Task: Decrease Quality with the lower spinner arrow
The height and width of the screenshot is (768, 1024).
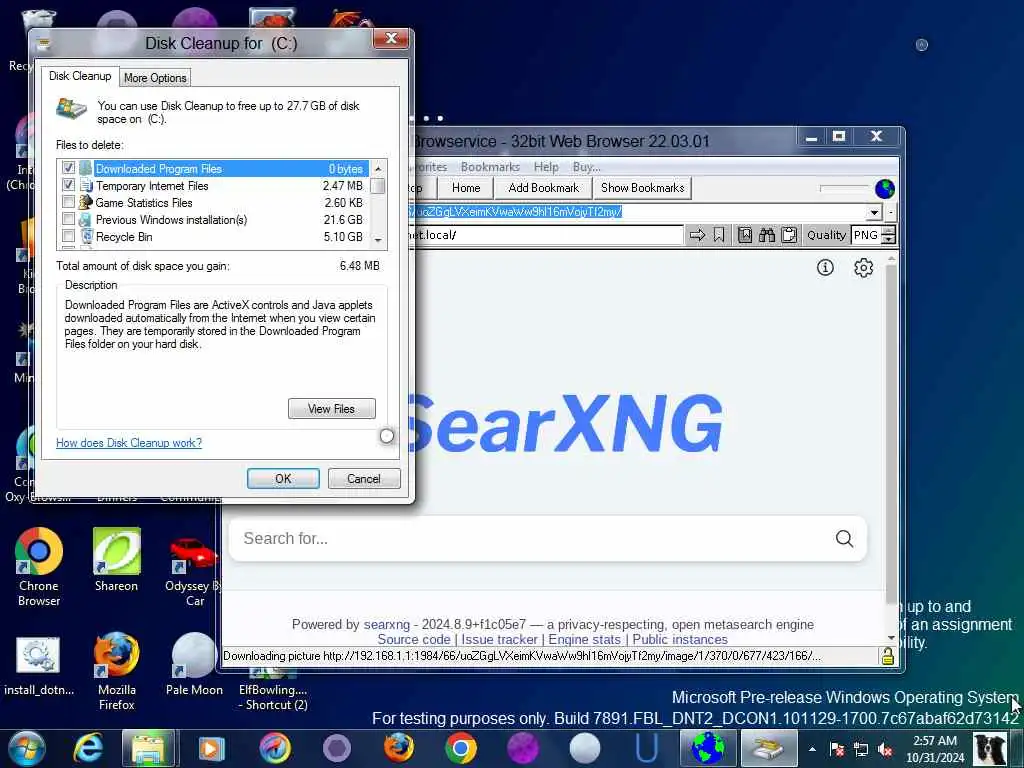Action: (x=888, y=240)
